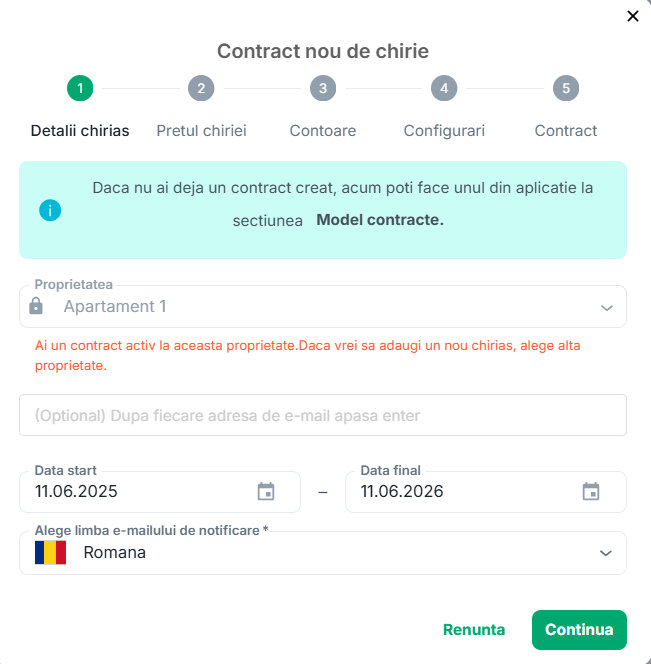
Task: Select step 5 circle in the stepper
Action: pyautogui.click(x=566, y=88)
